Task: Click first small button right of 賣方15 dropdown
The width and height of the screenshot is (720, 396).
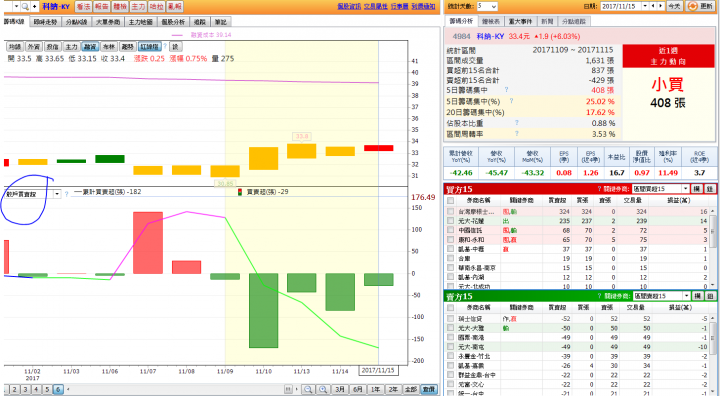Action: [x=697, y=296]
